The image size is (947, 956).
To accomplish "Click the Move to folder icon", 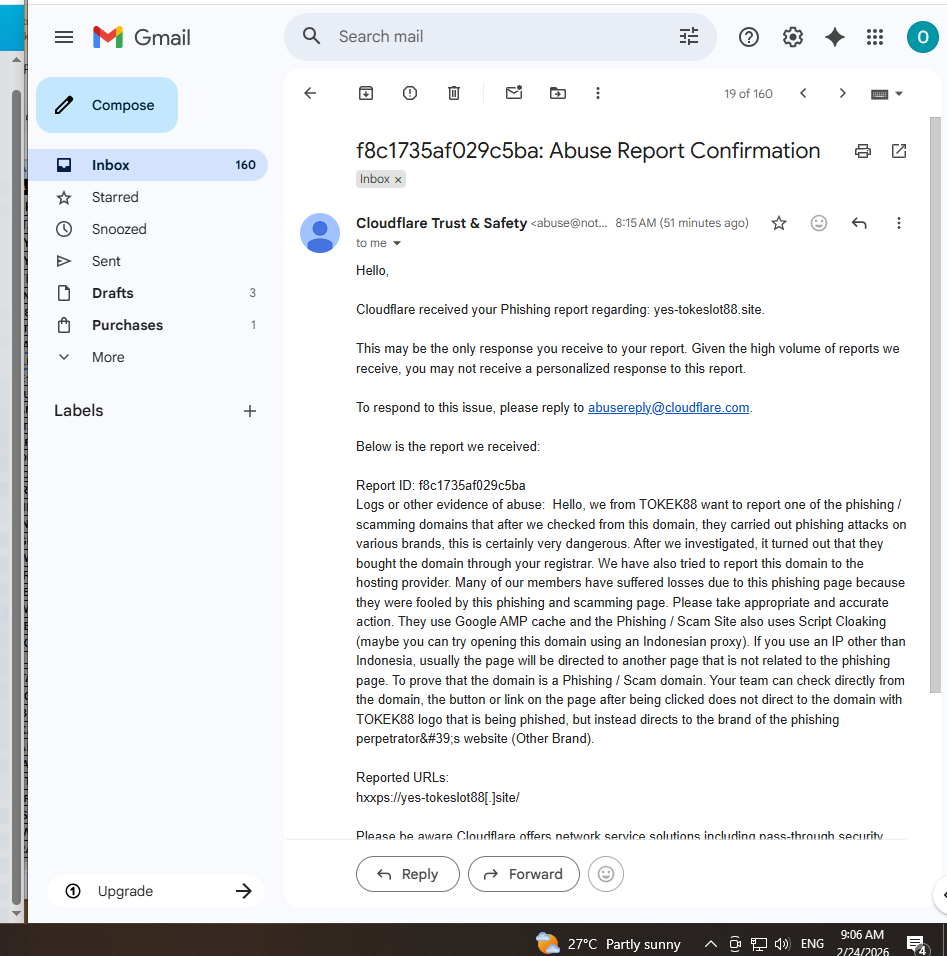I will pos(558,93).
